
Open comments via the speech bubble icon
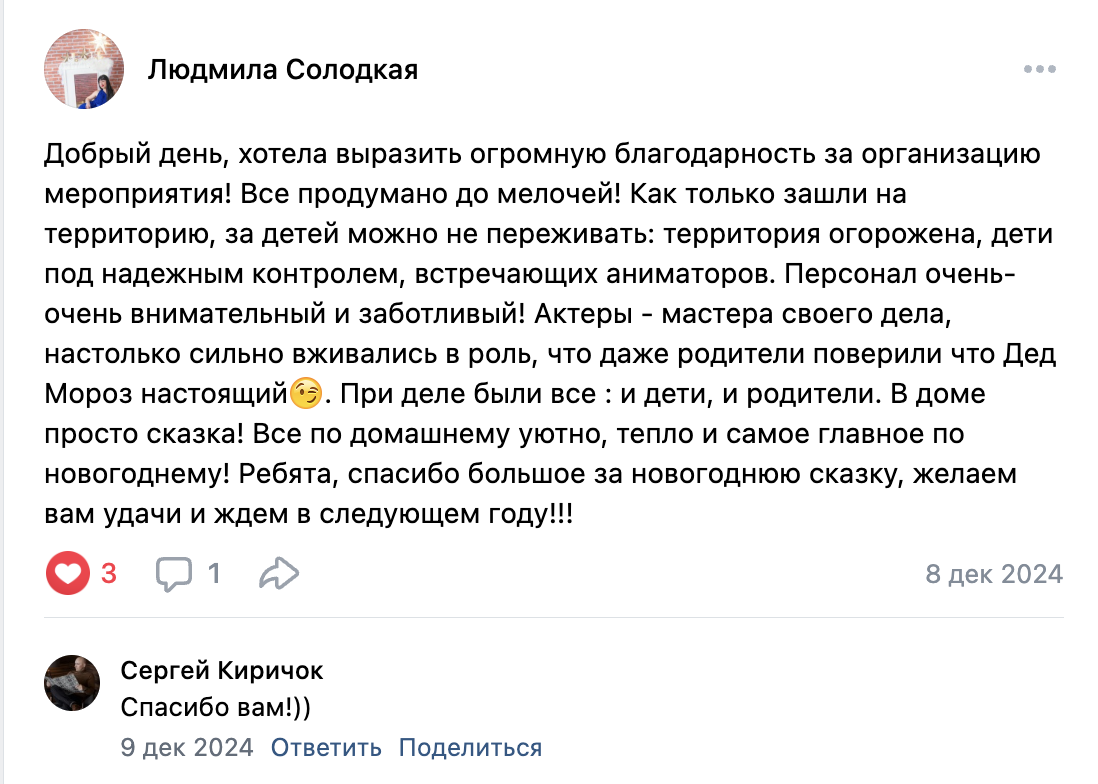174,573
